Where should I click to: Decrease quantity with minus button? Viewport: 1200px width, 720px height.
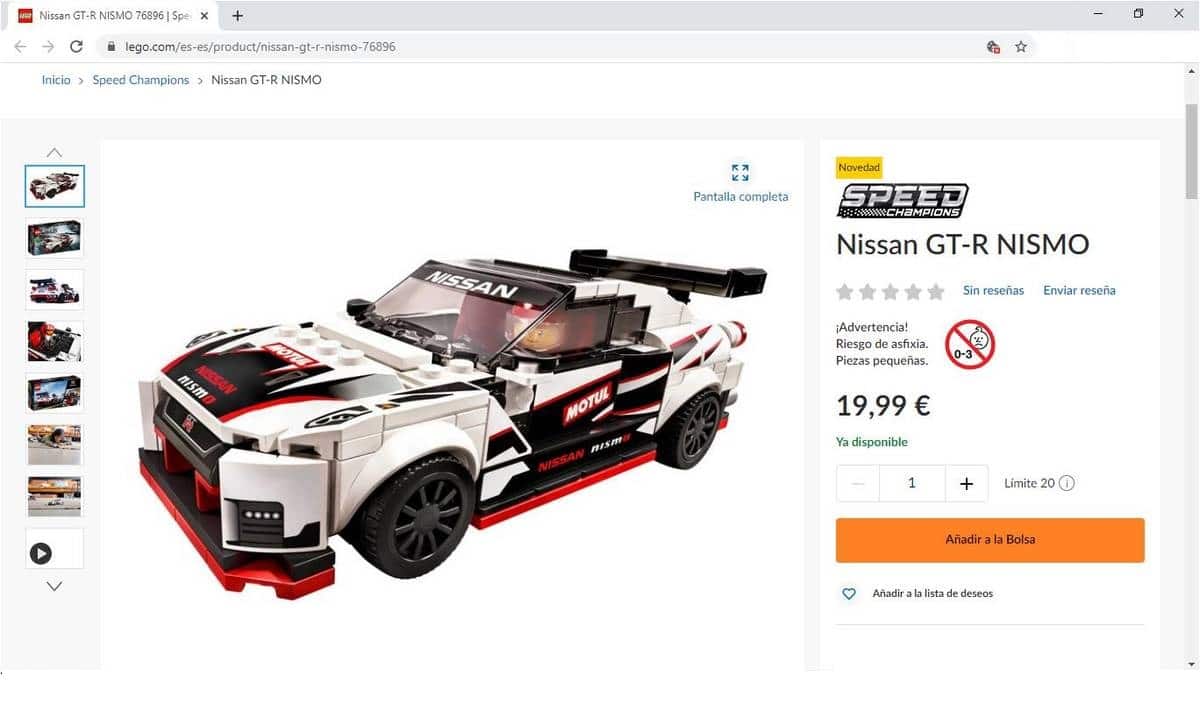tap(858, 483)
